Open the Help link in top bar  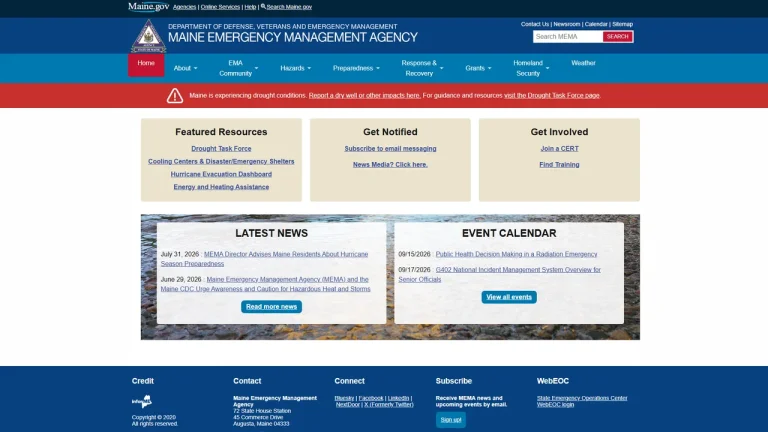coord(250,7)
